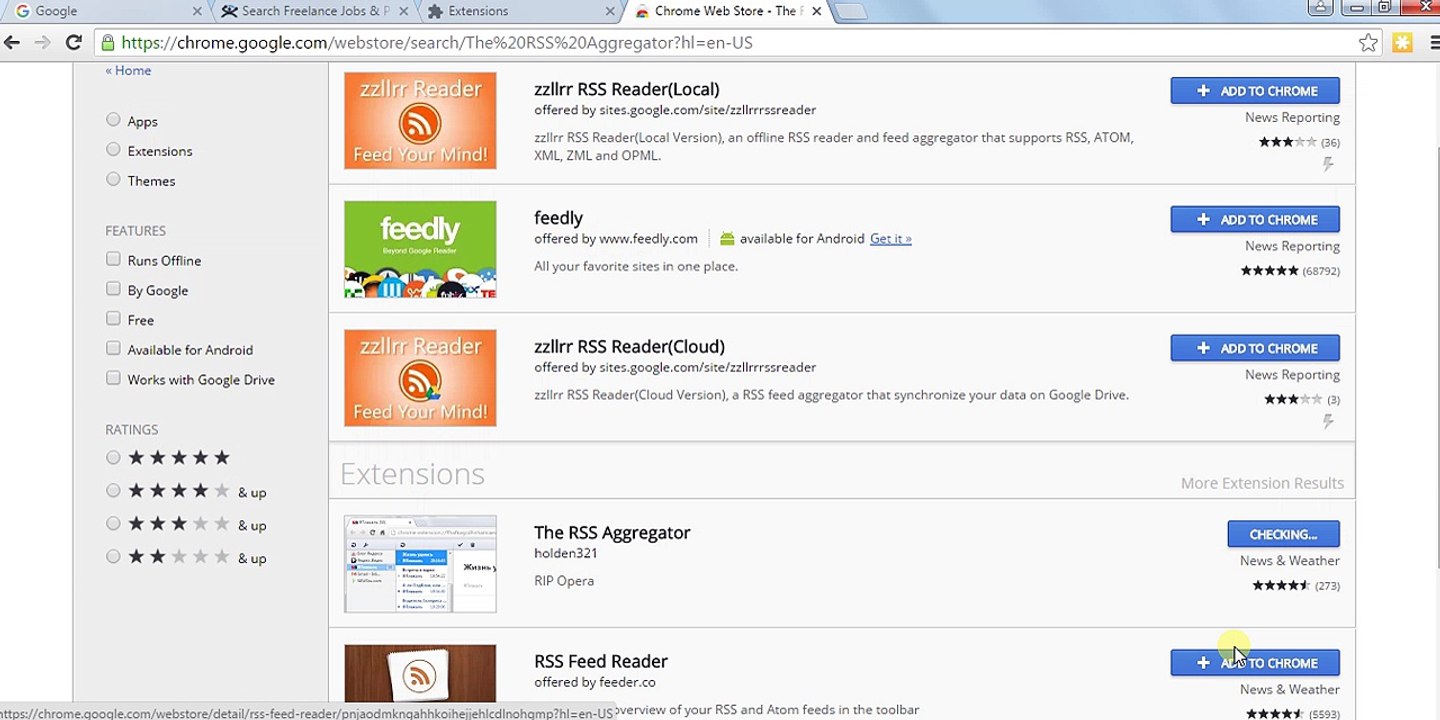Open the zzllrr RSS Reader(Local) thumbnail
The height and width of the screenshot is (720, 1440).
click(x=420, y=120)
